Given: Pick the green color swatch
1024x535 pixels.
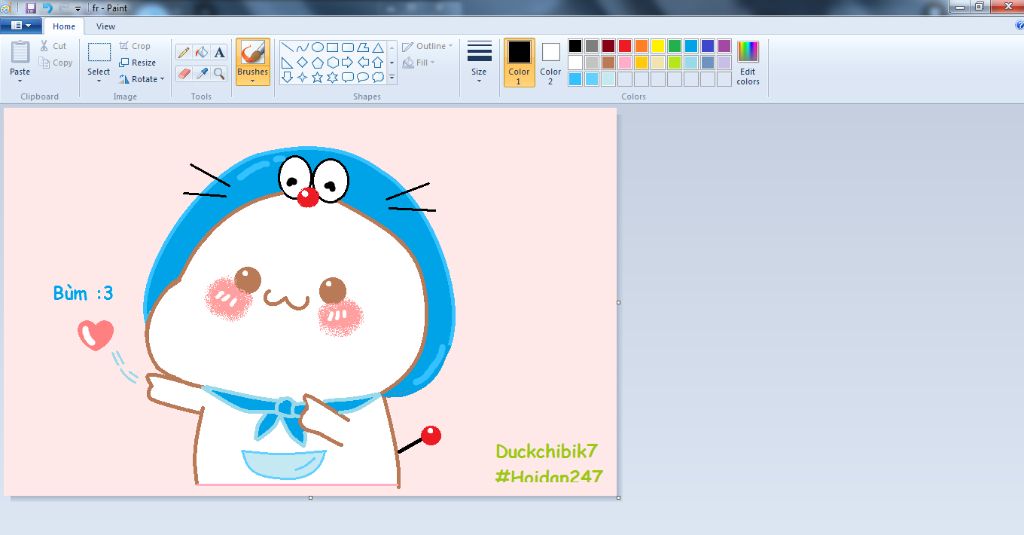Looking at the screenshot, I should (675, 46).
